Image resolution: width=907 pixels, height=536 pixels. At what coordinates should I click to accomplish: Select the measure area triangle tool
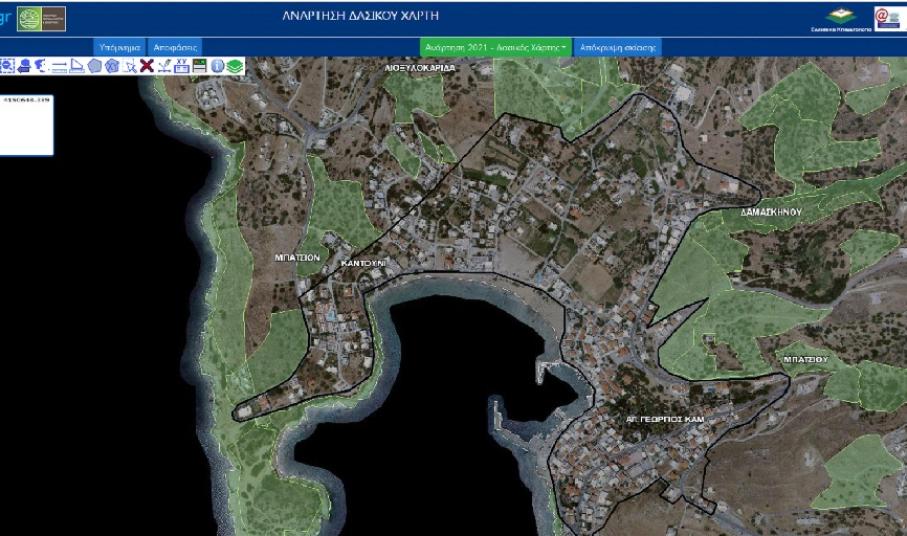[77, 65]
